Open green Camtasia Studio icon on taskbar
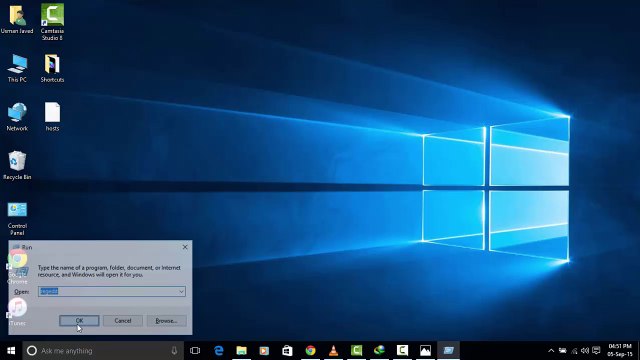 (x=356, y=351)
